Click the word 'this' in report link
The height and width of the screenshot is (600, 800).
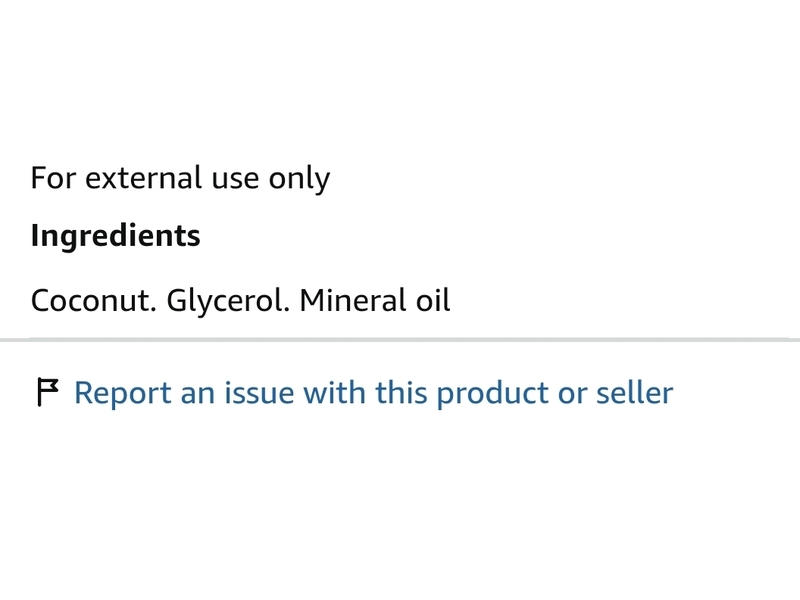(x=401, y=393)
